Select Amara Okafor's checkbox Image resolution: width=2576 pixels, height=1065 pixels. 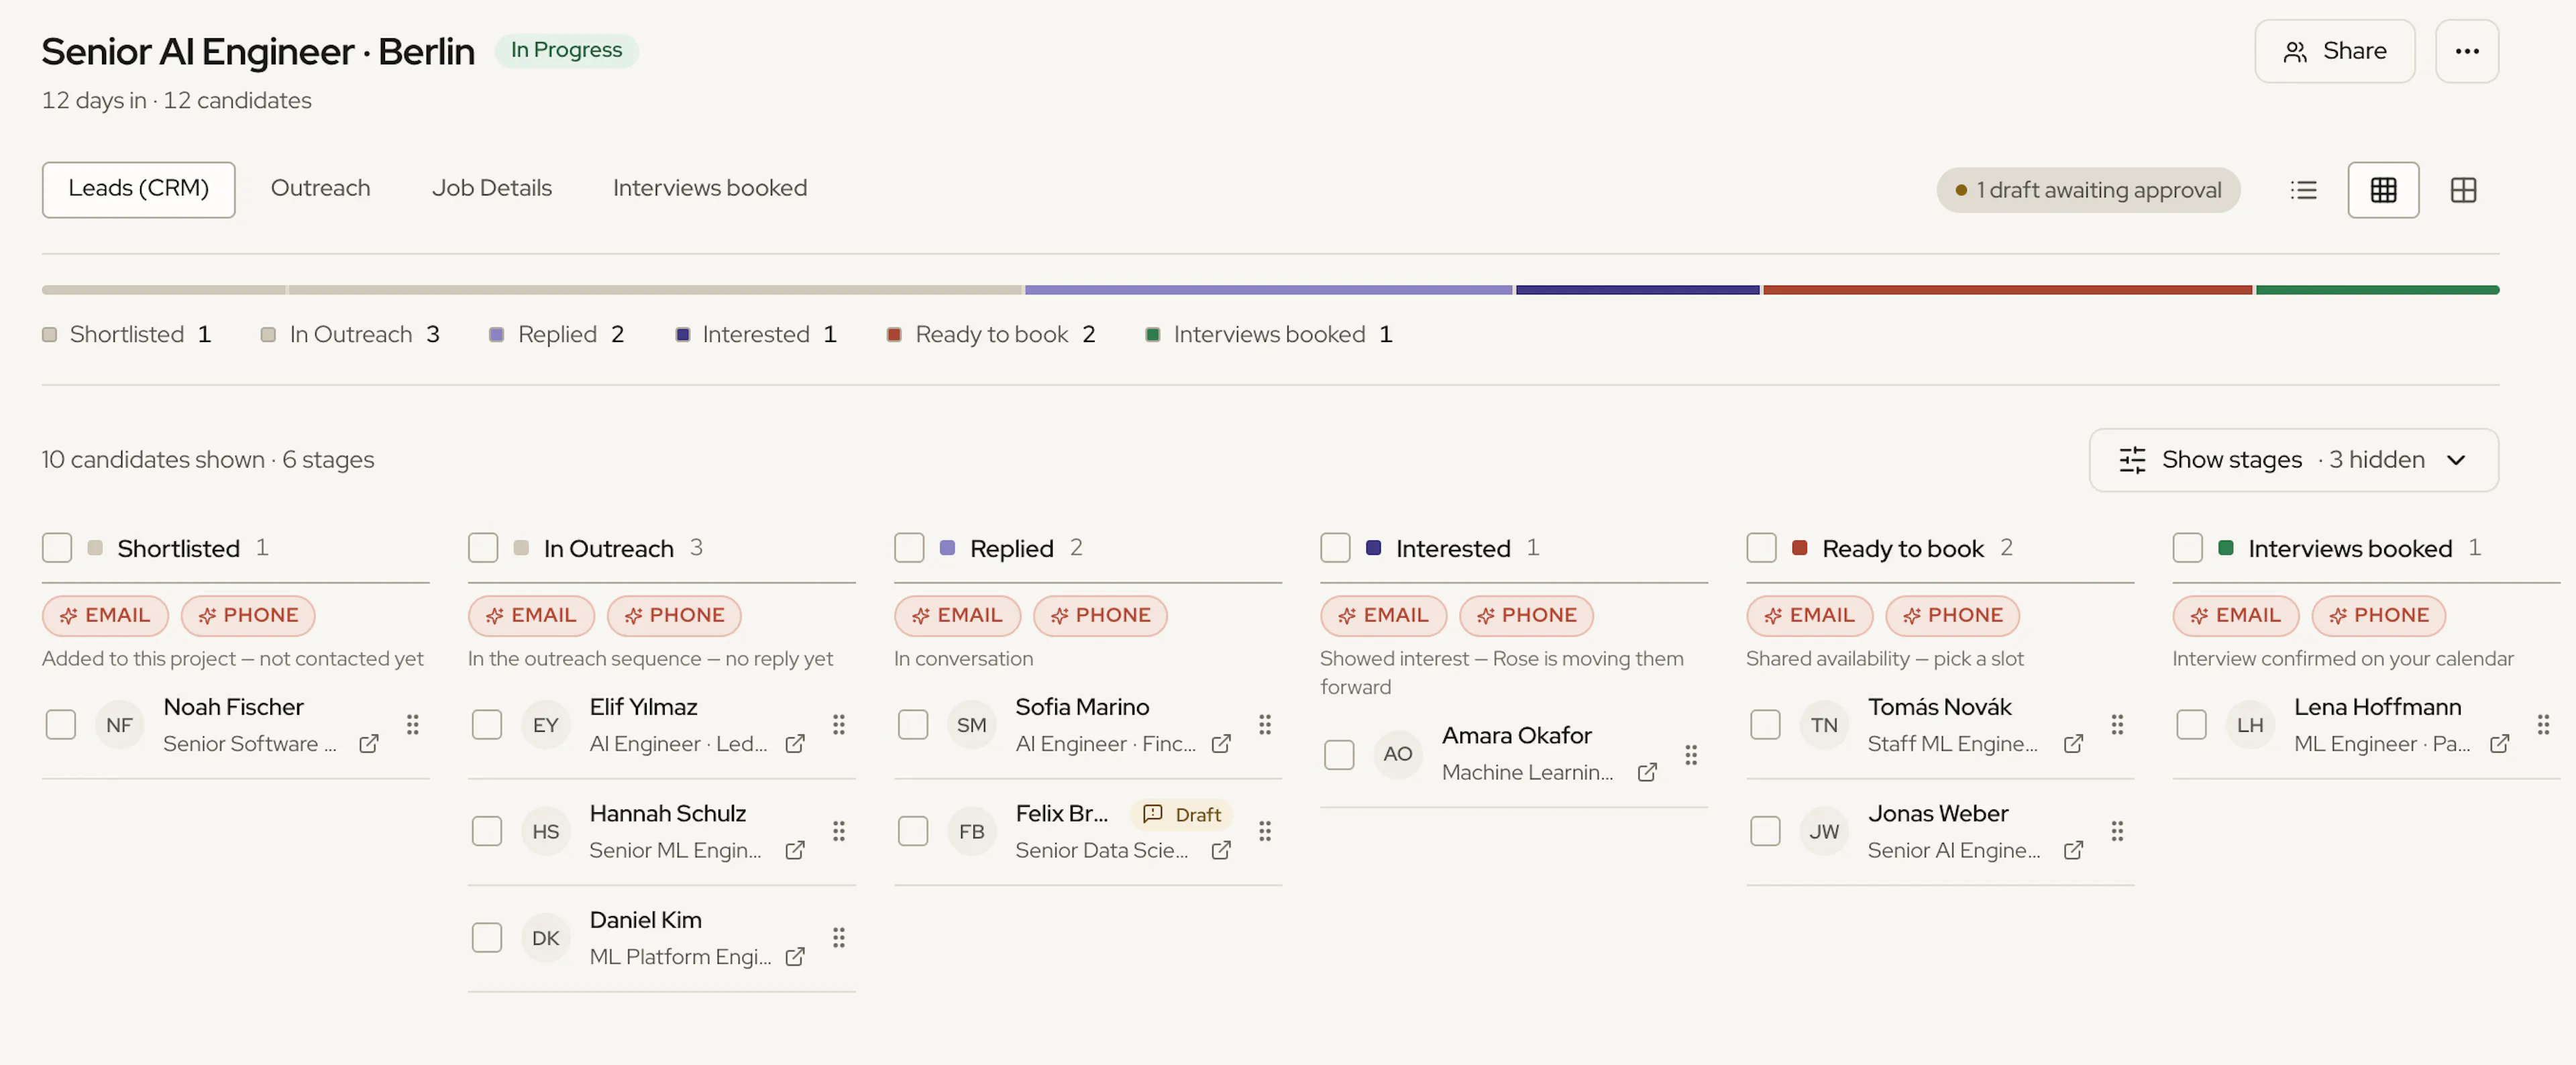1338,754
